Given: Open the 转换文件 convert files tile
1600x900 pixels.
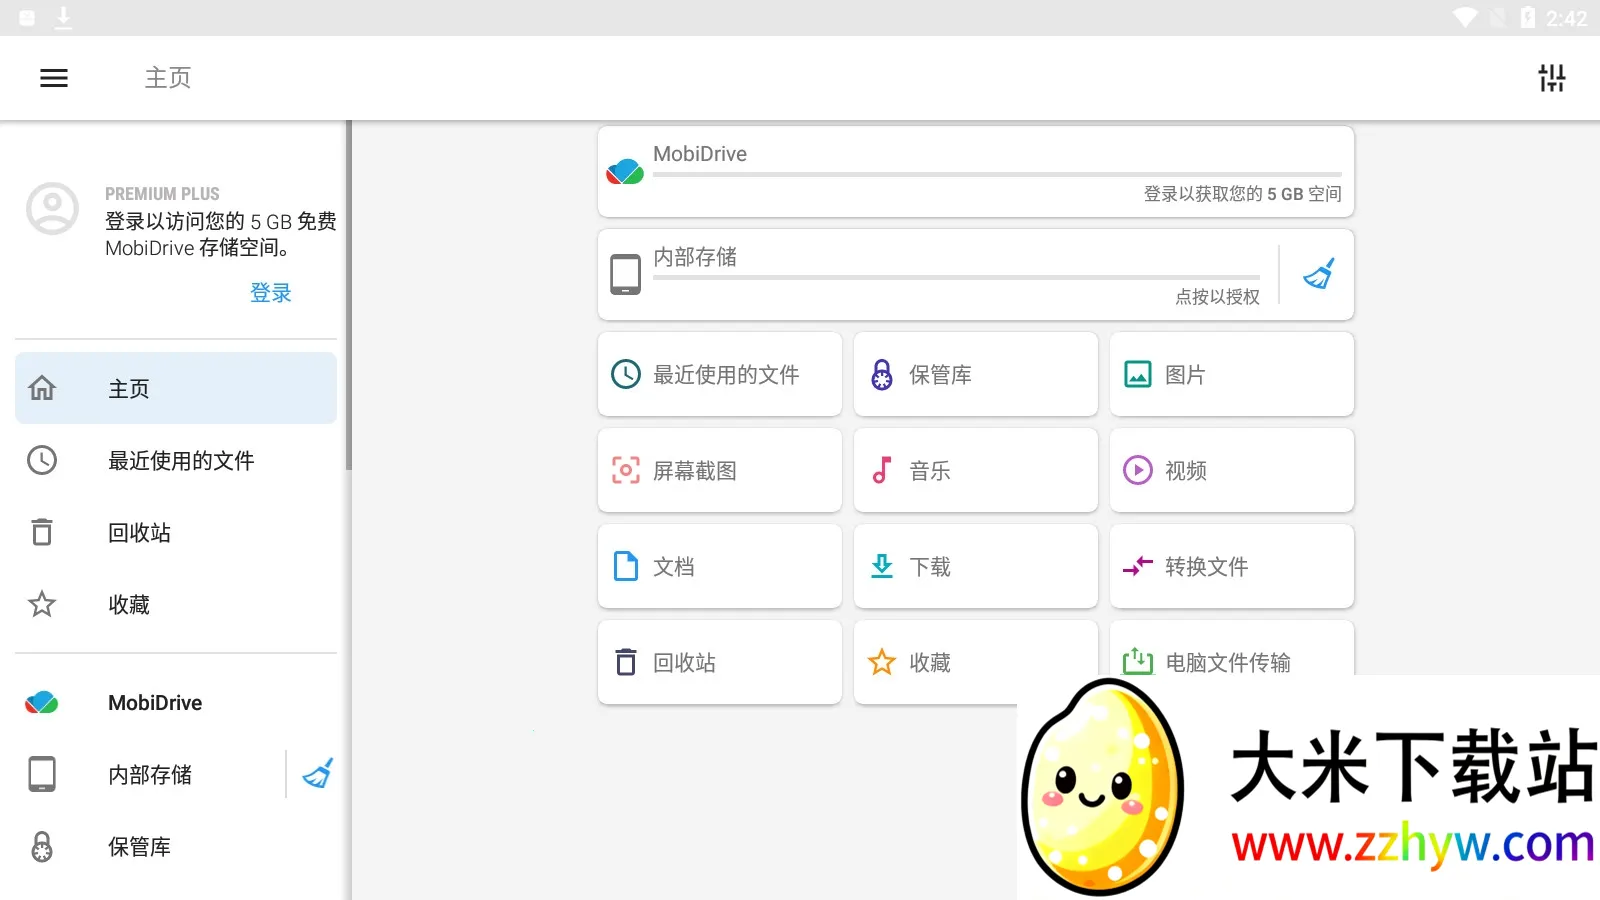Looking at the screenshot, I should click(1231, 566).
